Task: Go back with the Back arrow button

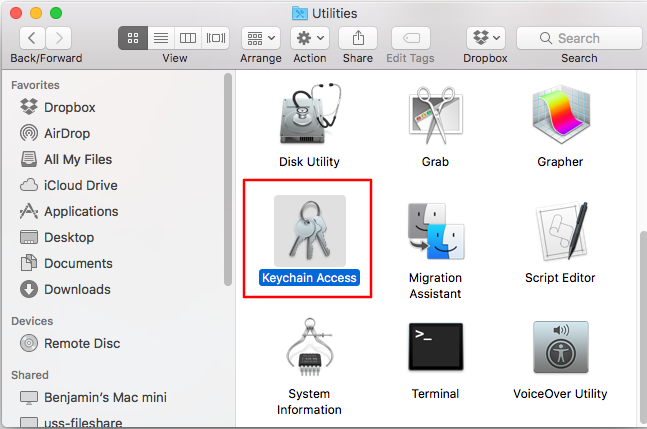Action: coord(32,38)
